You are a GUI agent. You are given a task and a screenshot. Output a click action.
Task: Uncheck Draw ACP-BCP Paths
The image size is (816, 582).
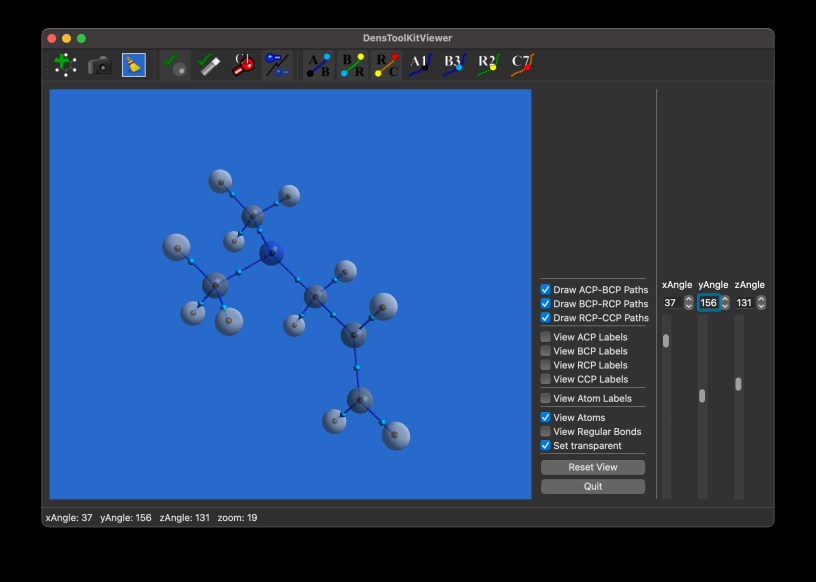point(546,290)
